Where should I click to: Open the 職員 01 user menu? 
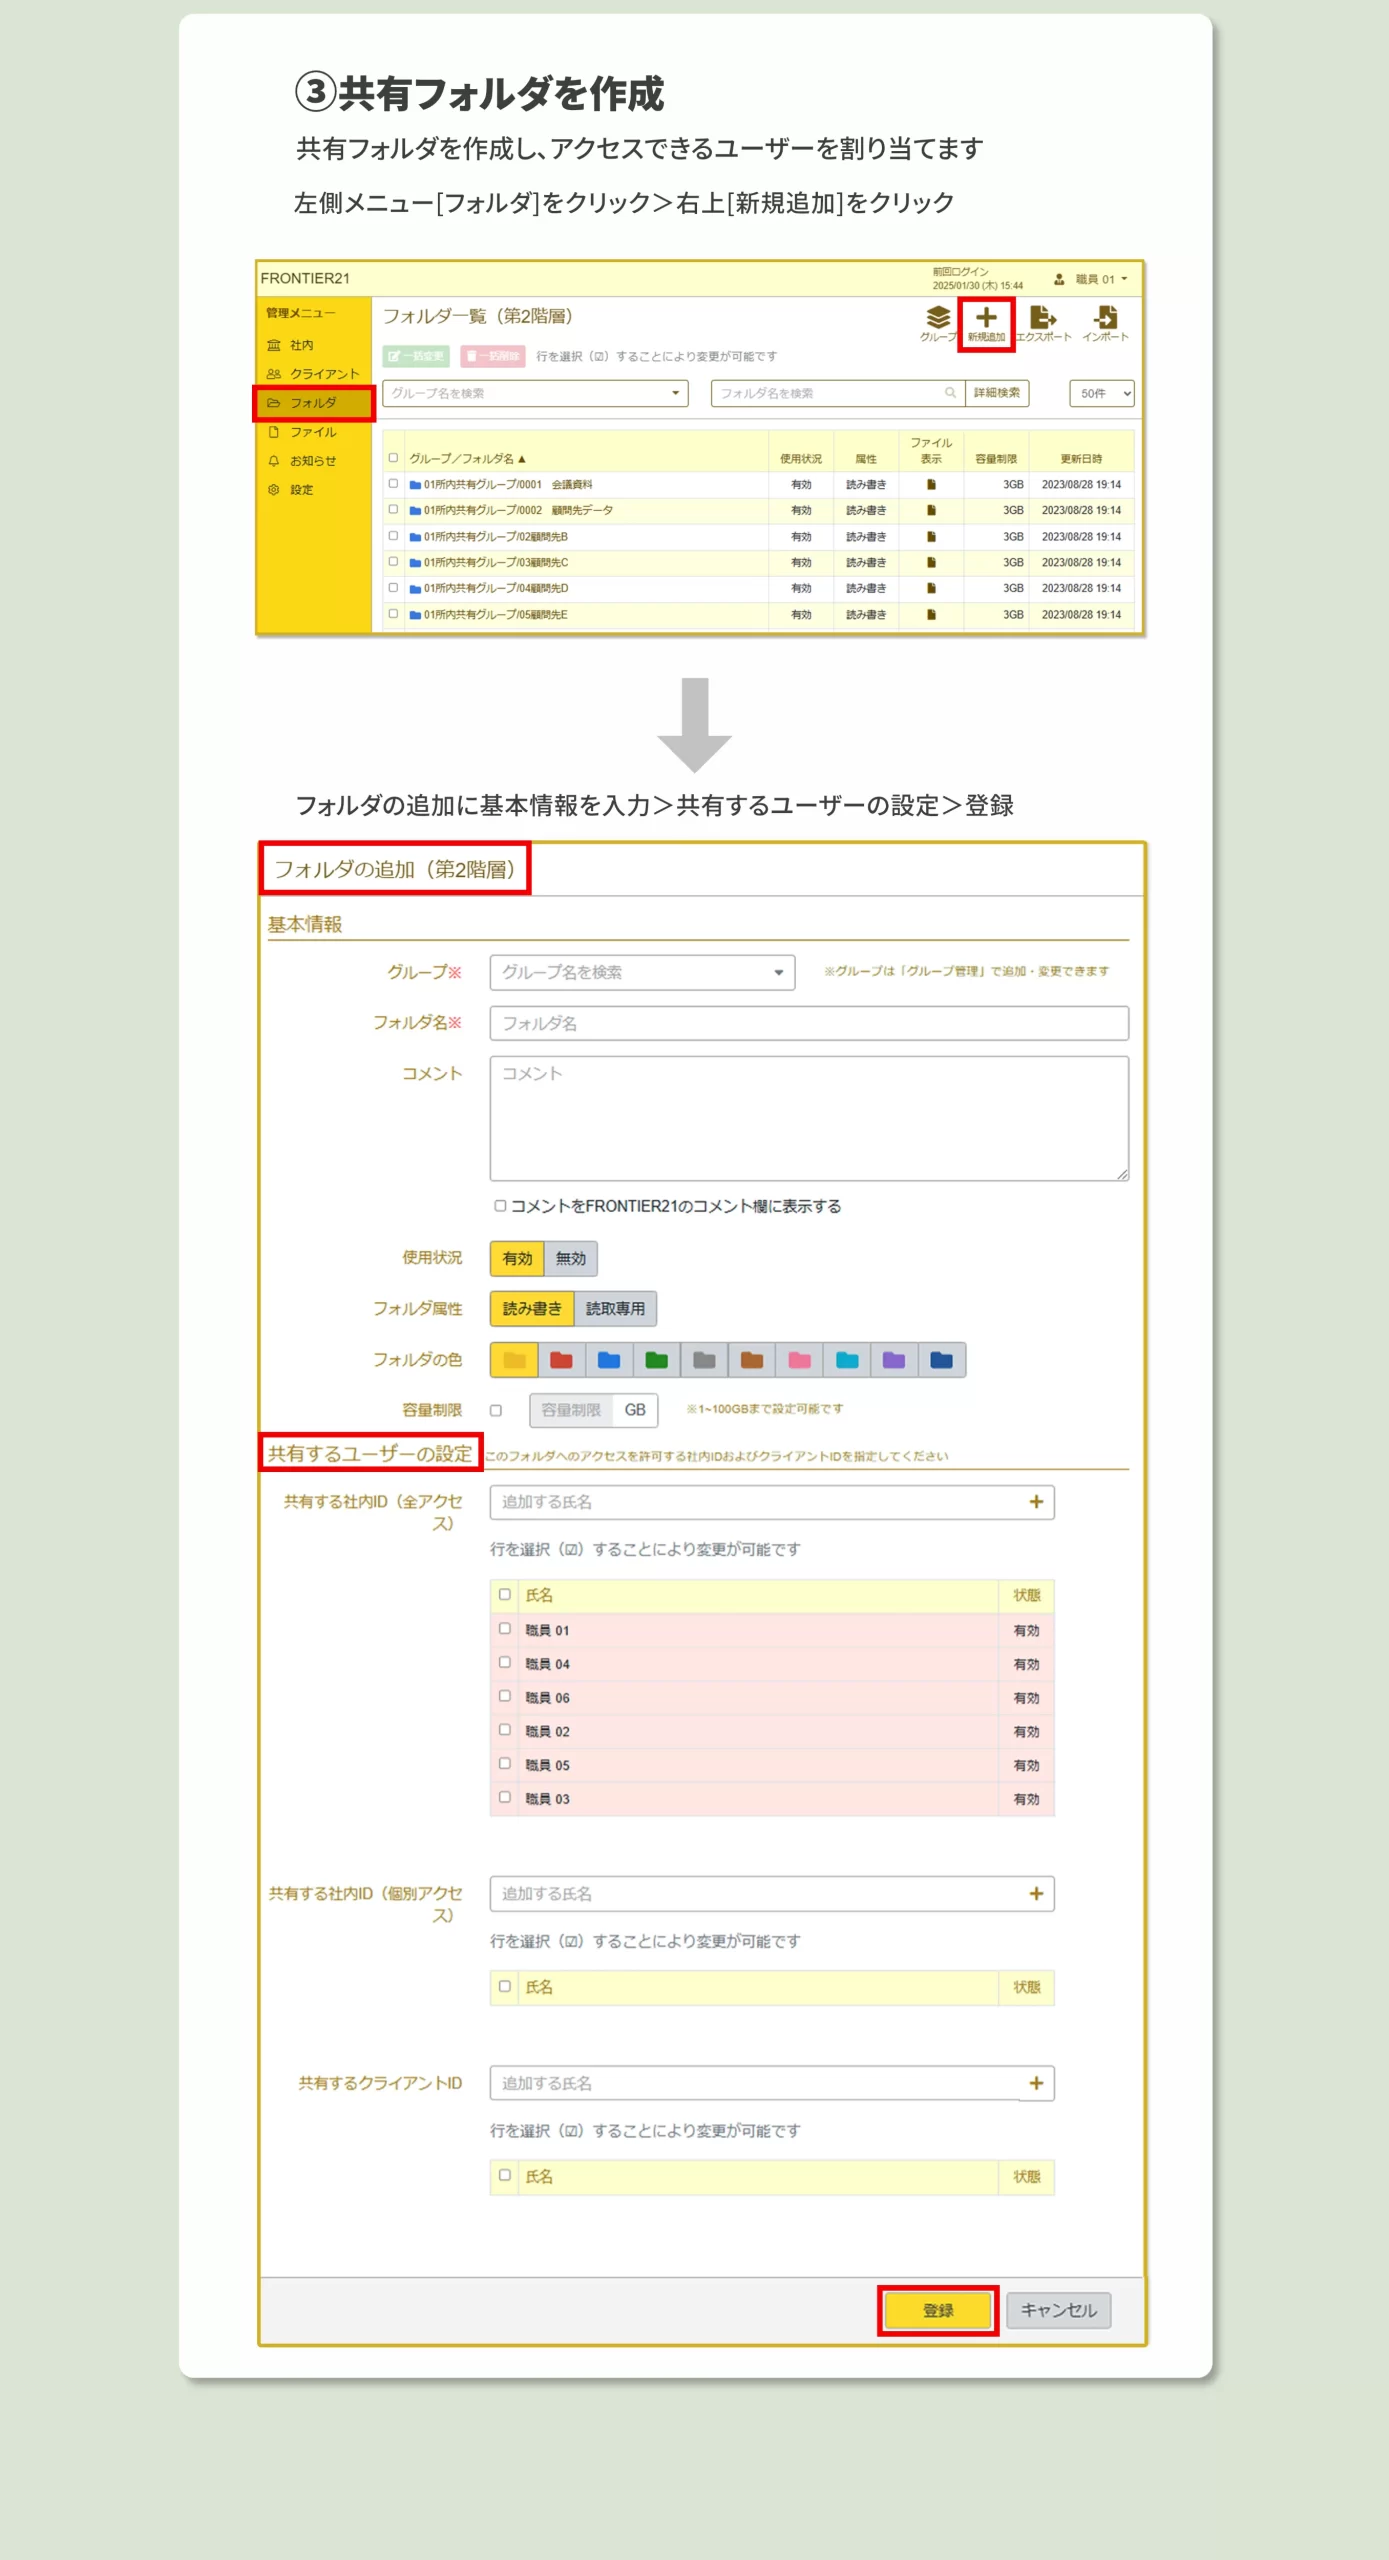(x=1092, y=279)
